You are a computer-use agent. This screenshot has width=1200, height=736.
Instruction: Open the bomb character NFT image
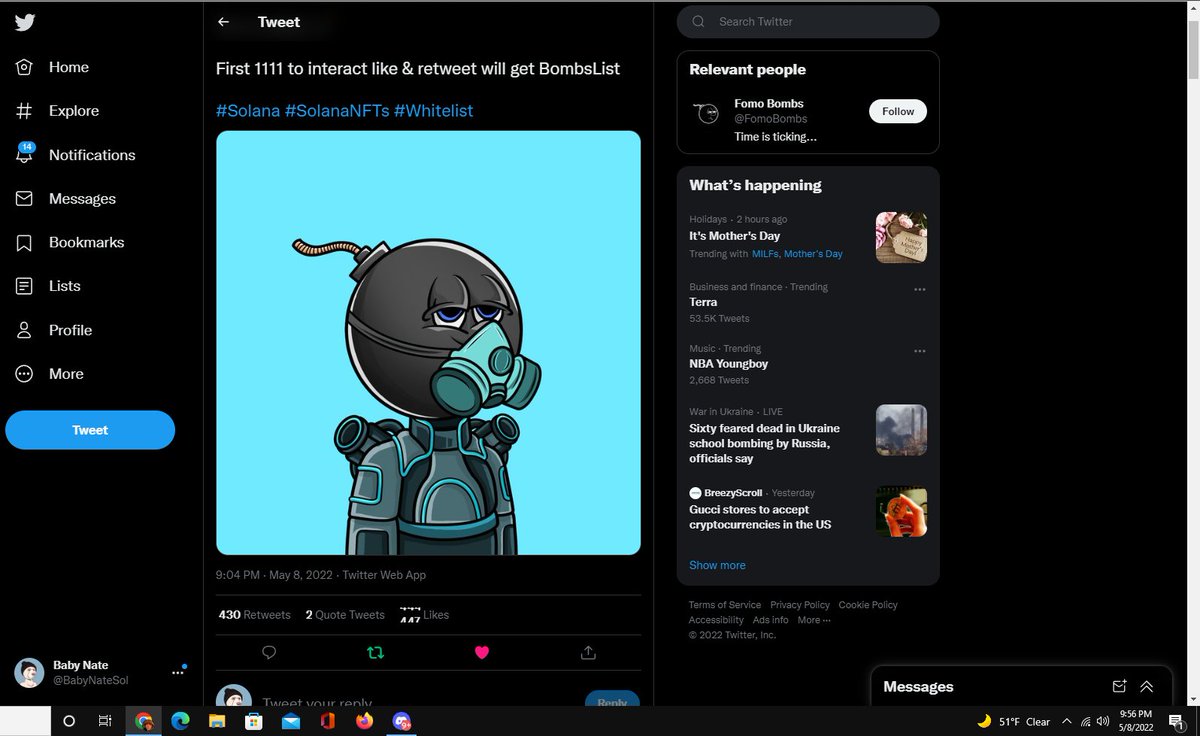[x=428, y=343]
